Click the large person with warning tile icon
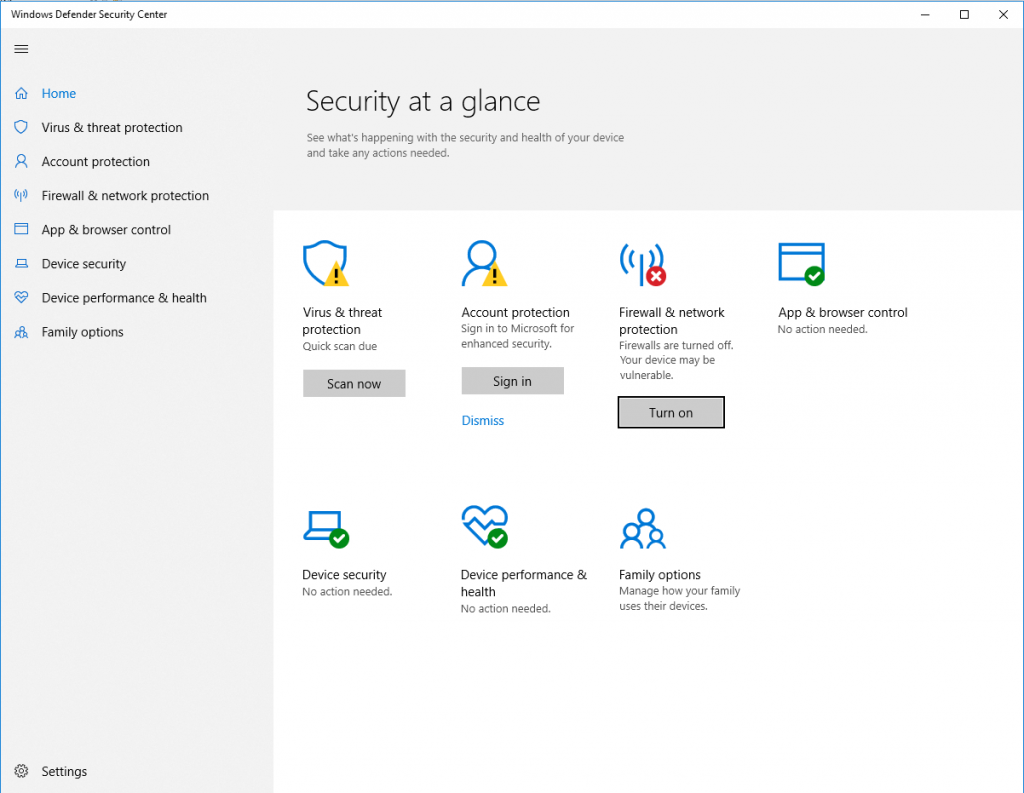 (484, 263)
